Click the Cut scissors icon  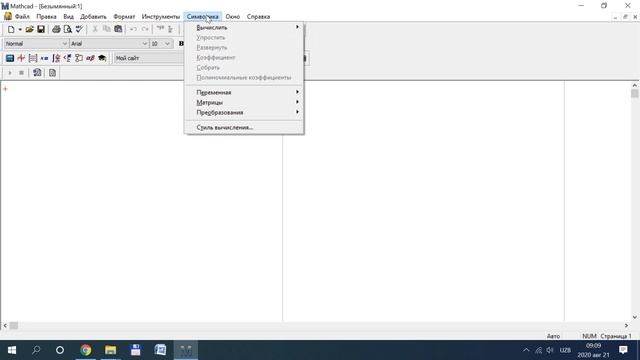95,29
